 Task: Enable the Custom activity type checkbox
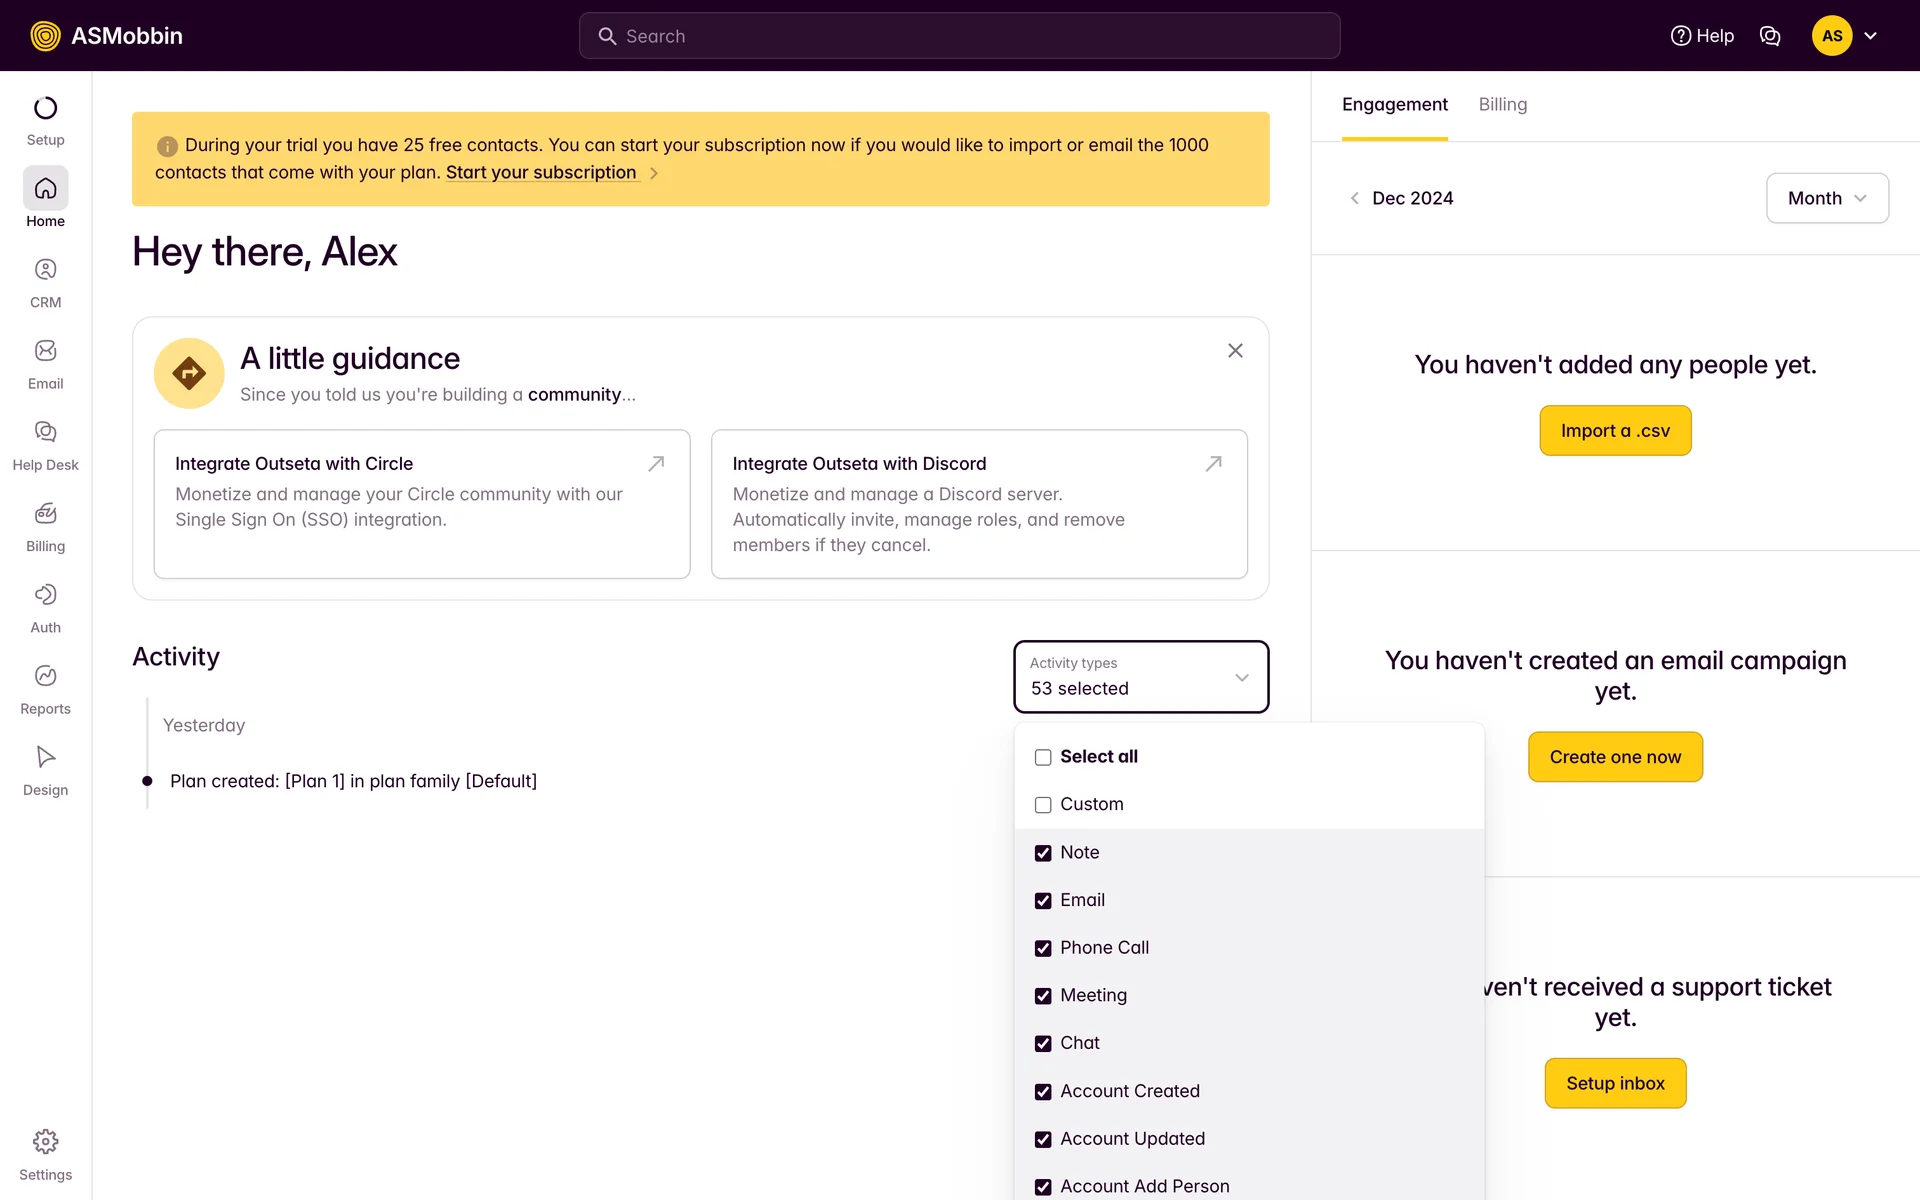[x=1043, y=805]
